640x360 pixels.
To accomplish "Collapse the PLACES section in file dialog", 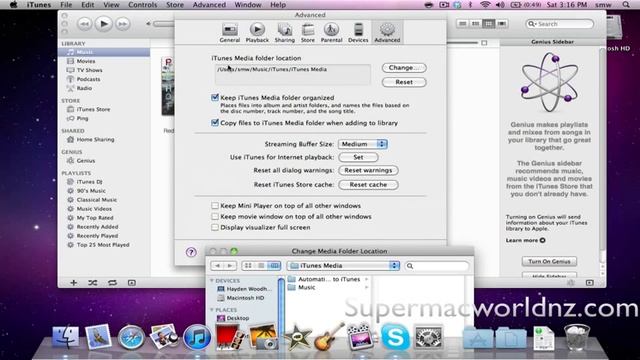I will [212, 310].
